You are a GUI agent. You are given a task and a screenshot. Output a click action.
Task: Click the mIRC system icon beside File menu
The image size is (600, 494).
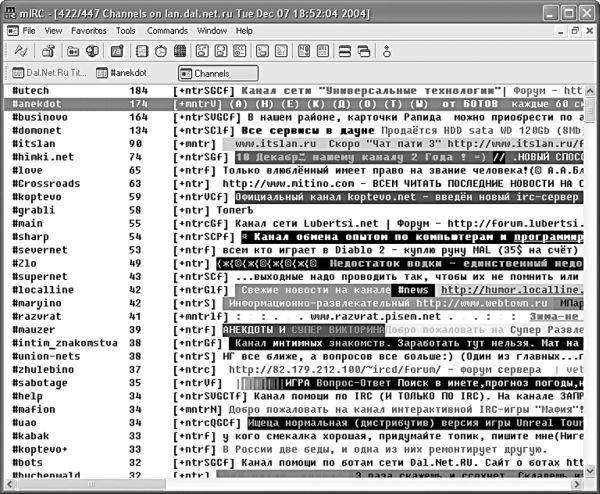click(x=13, y=31)
